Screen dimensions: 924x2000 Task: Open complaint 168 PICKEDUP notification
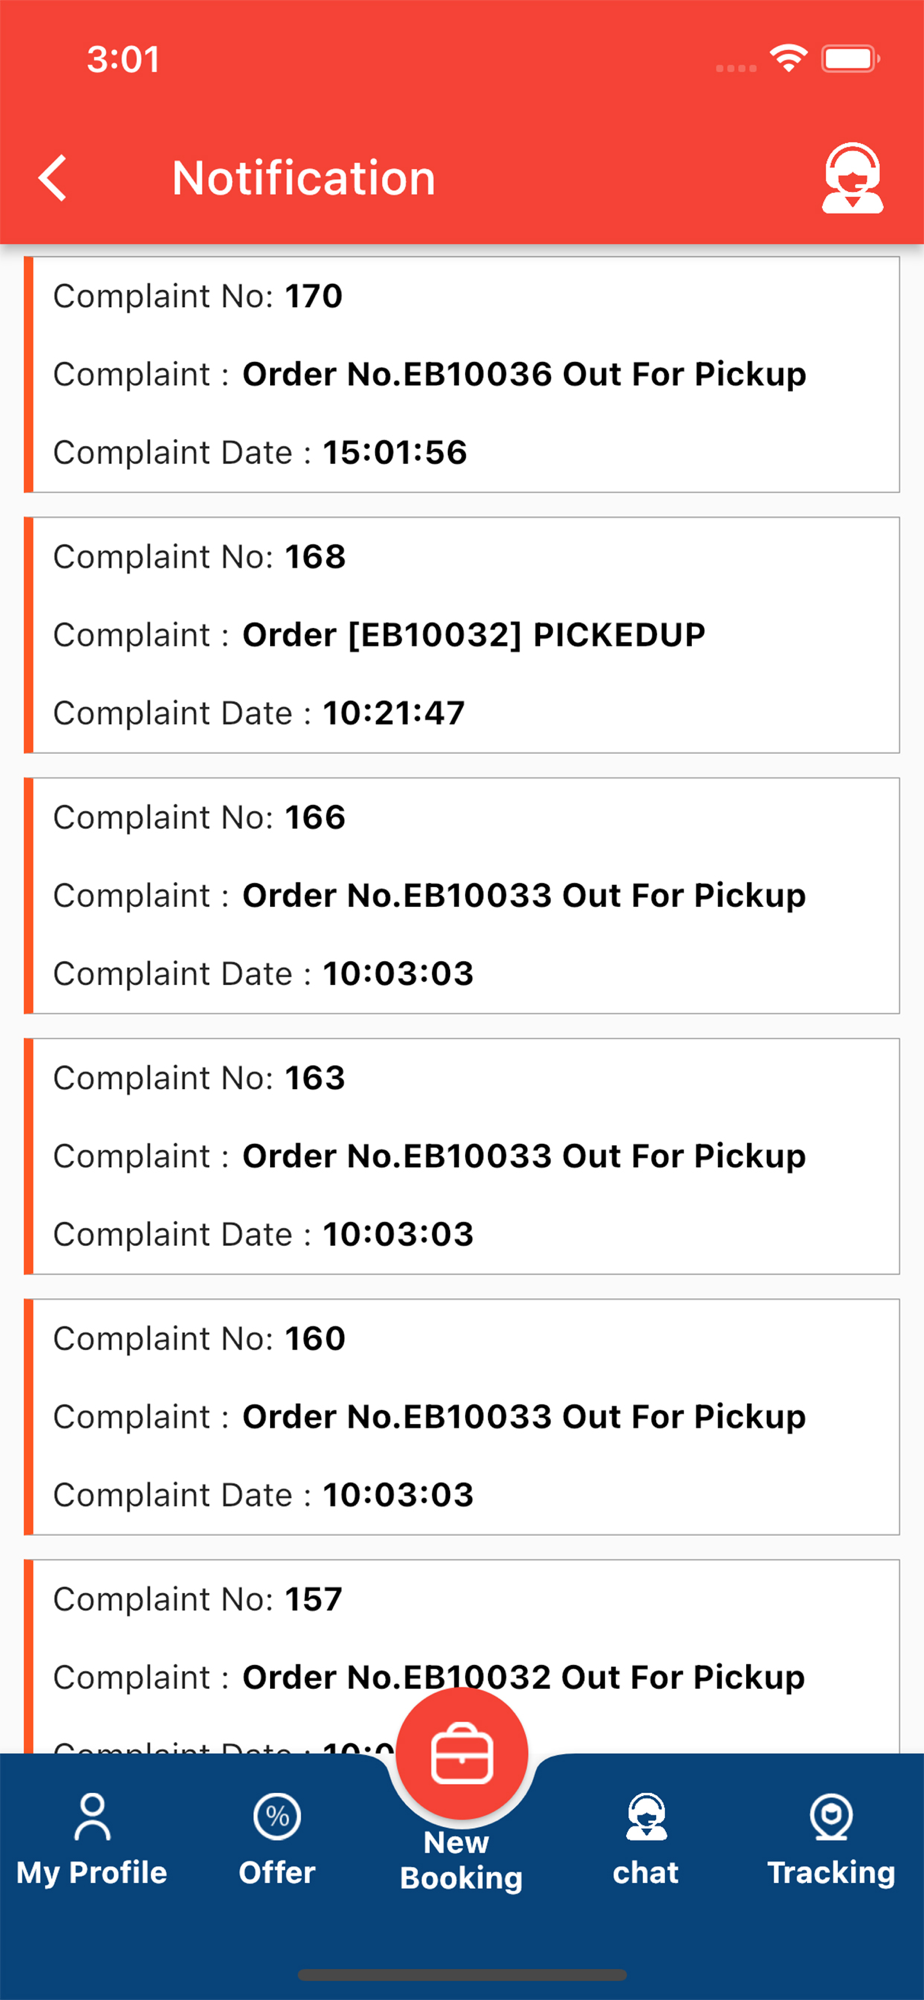pos(462,635)
